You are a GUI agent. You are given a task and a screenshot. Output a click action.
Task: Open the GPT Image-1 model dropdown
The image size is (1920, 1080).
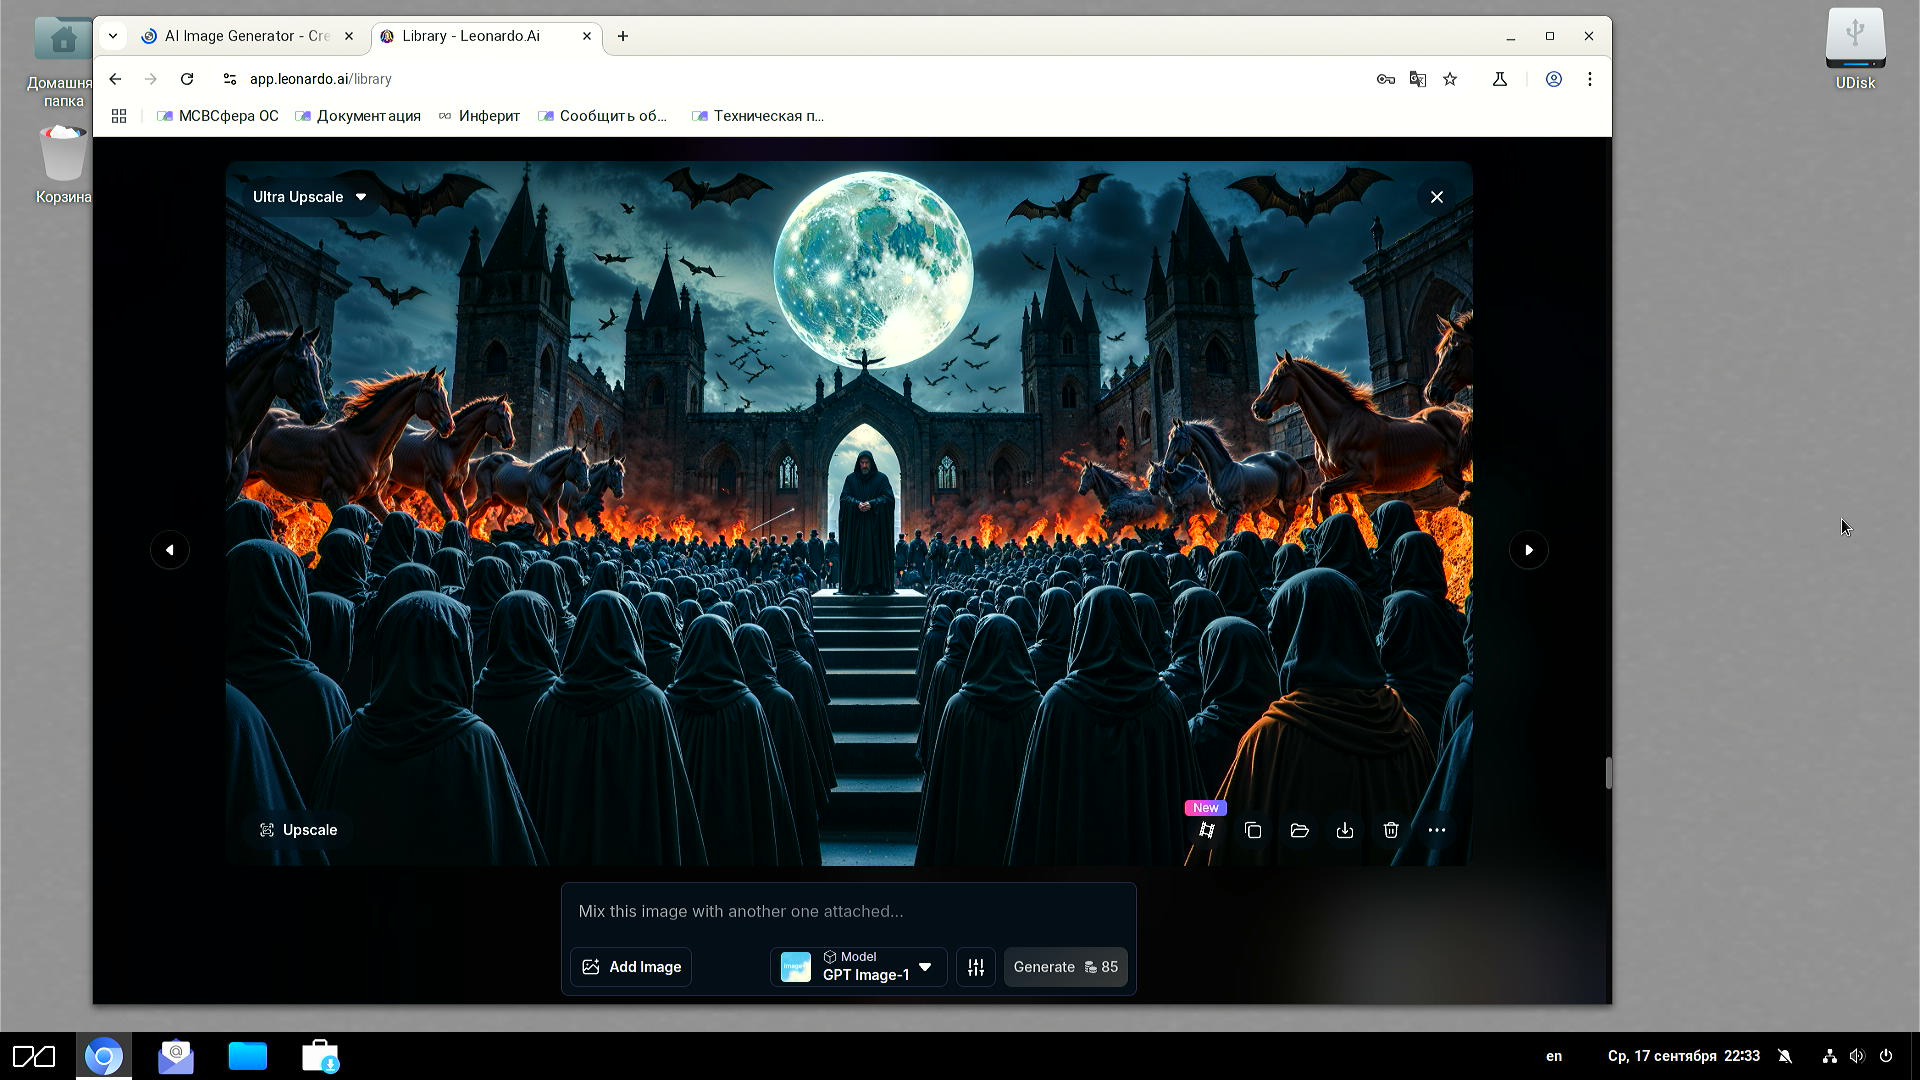(858, 967)
